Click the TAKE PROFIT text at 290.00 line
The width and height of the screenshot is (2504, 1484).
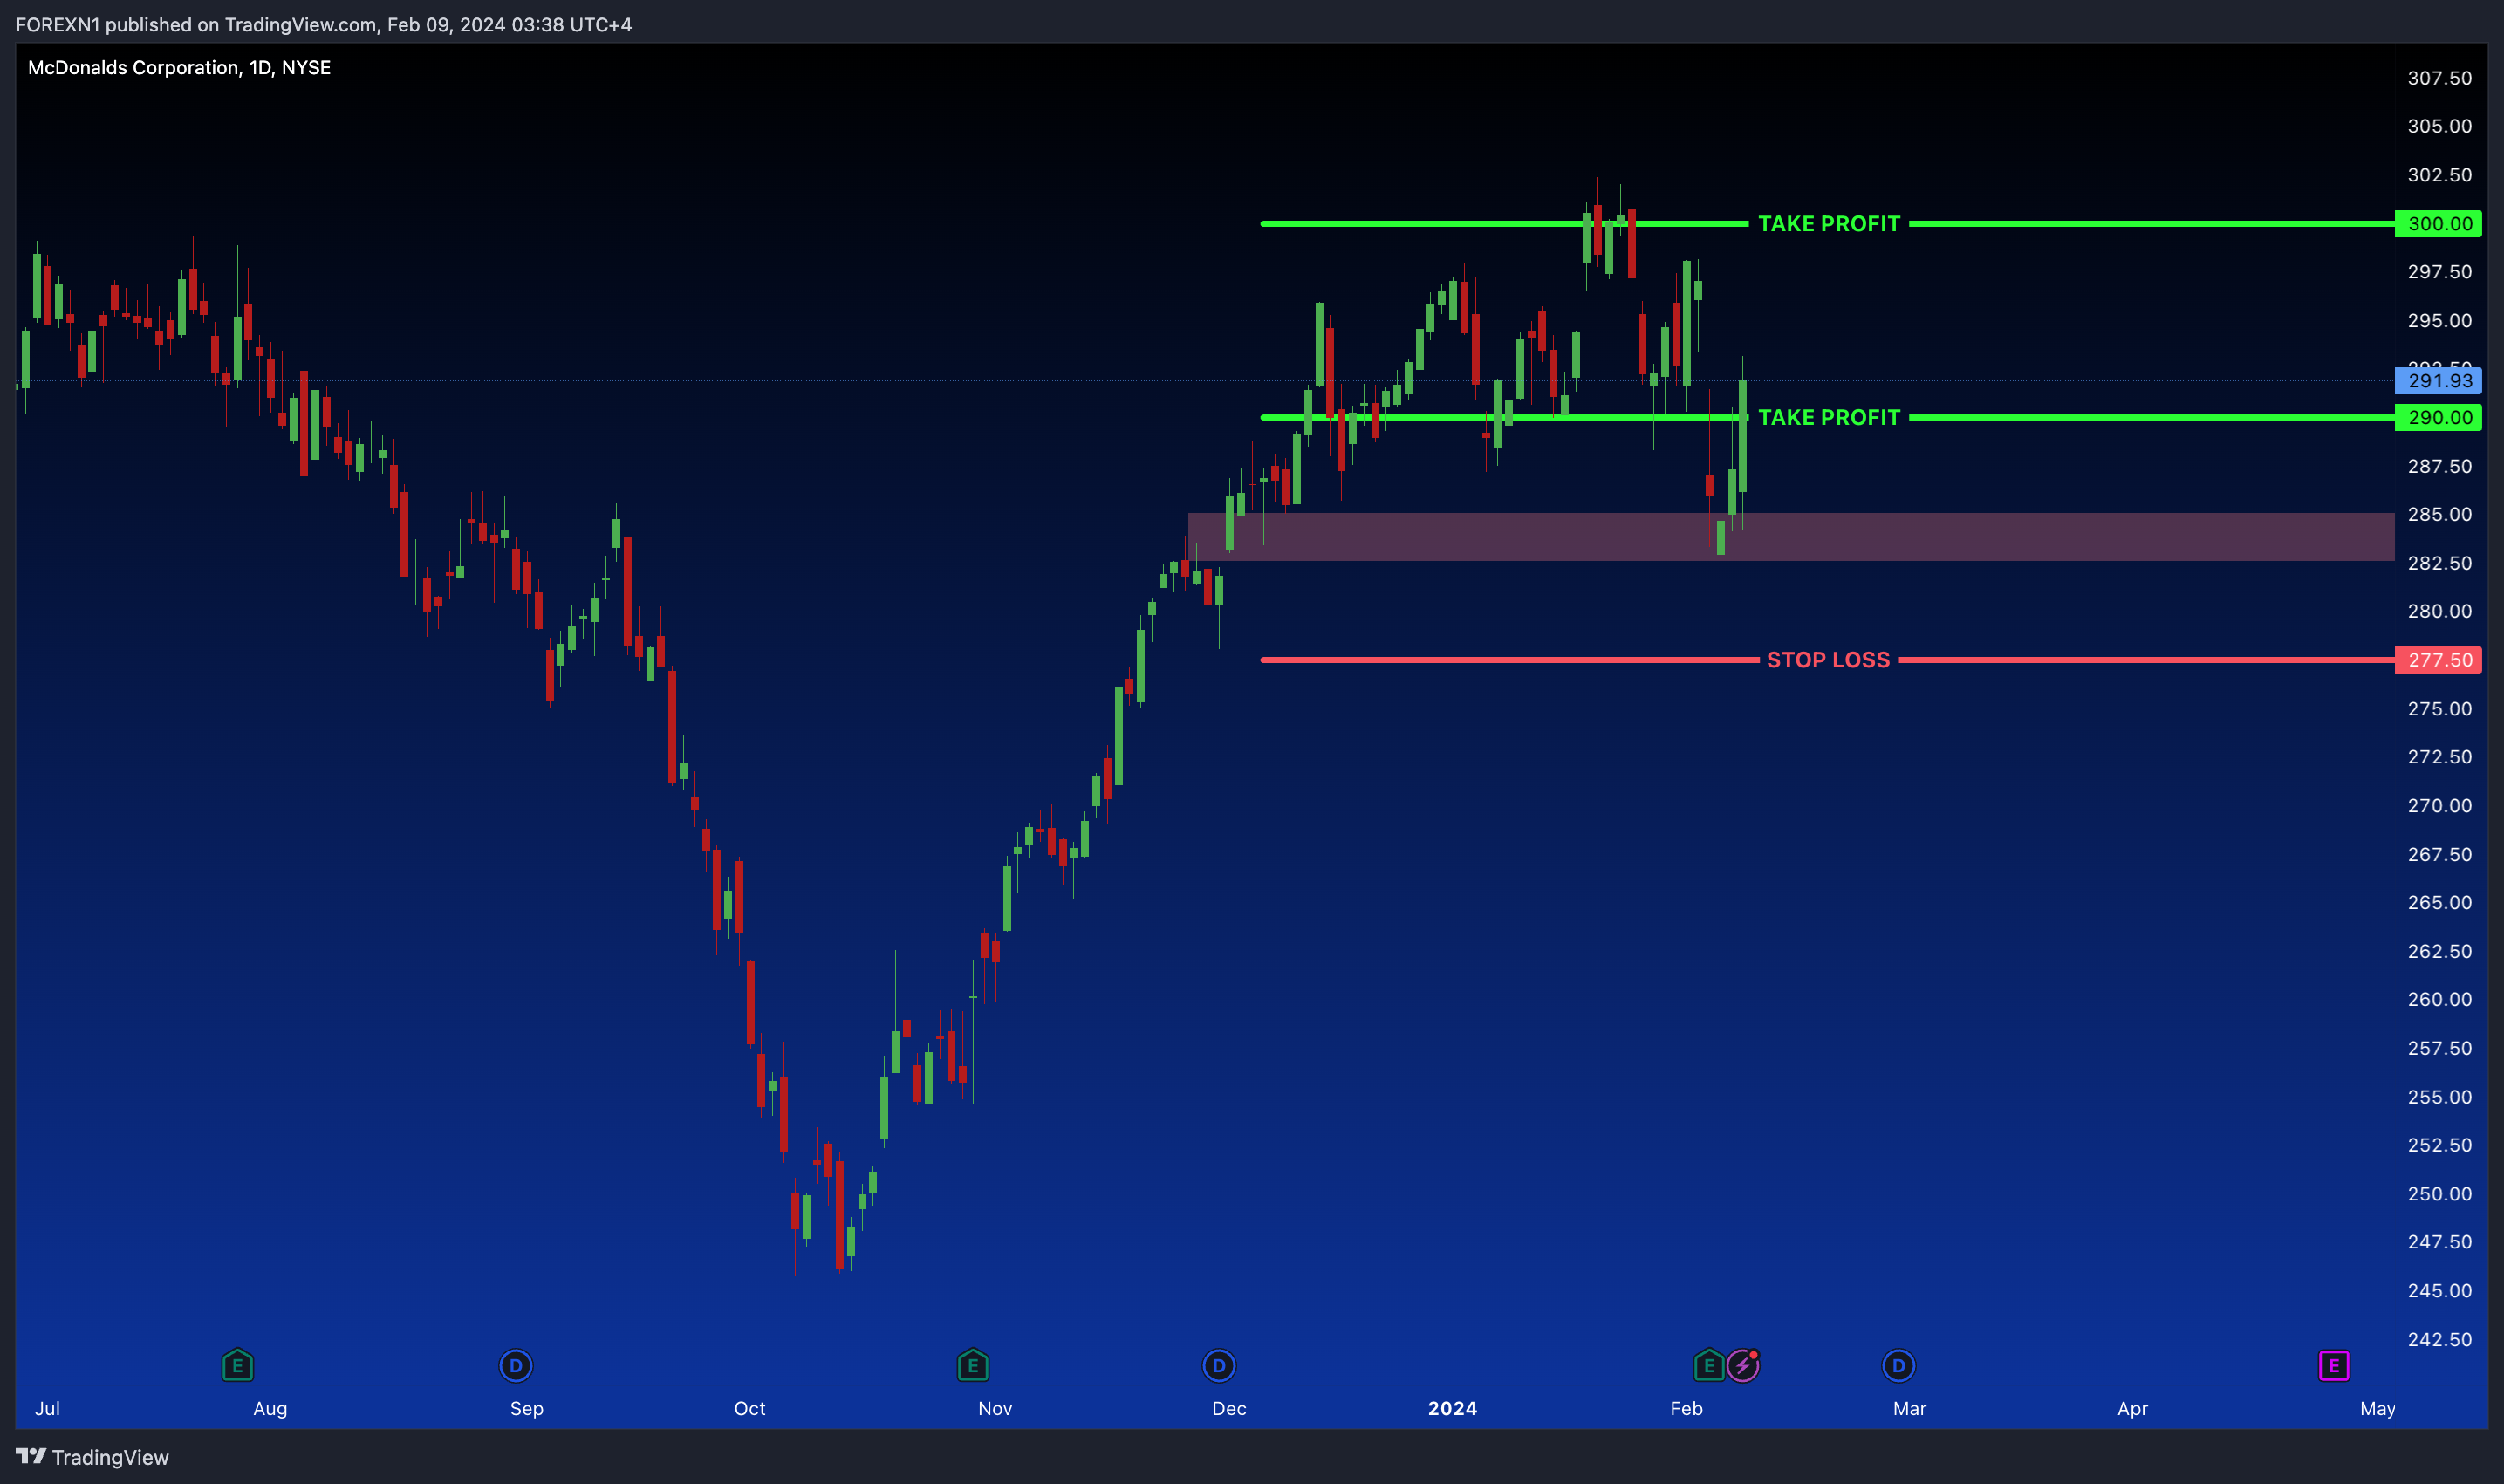point(1829,417)
